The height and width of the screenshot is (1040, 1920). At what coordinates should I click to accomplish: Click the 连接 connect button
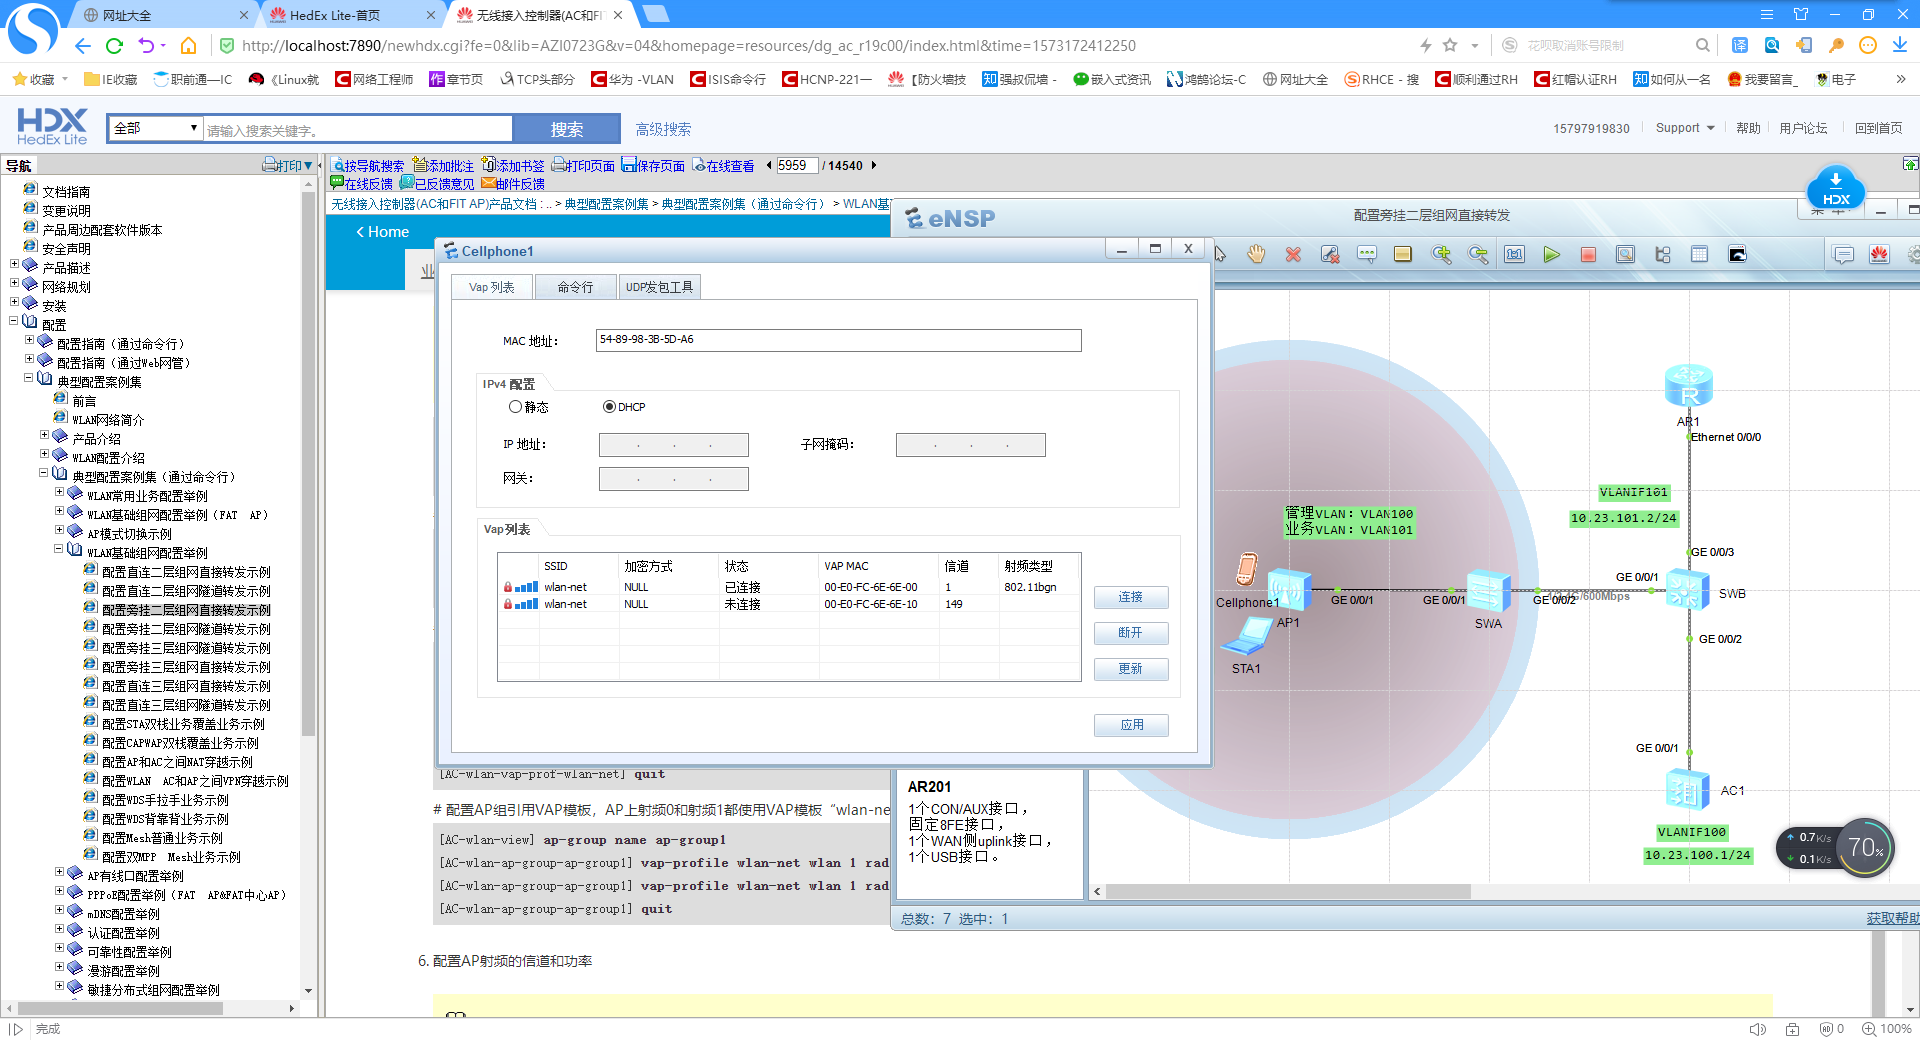[x=1131, y=597]
